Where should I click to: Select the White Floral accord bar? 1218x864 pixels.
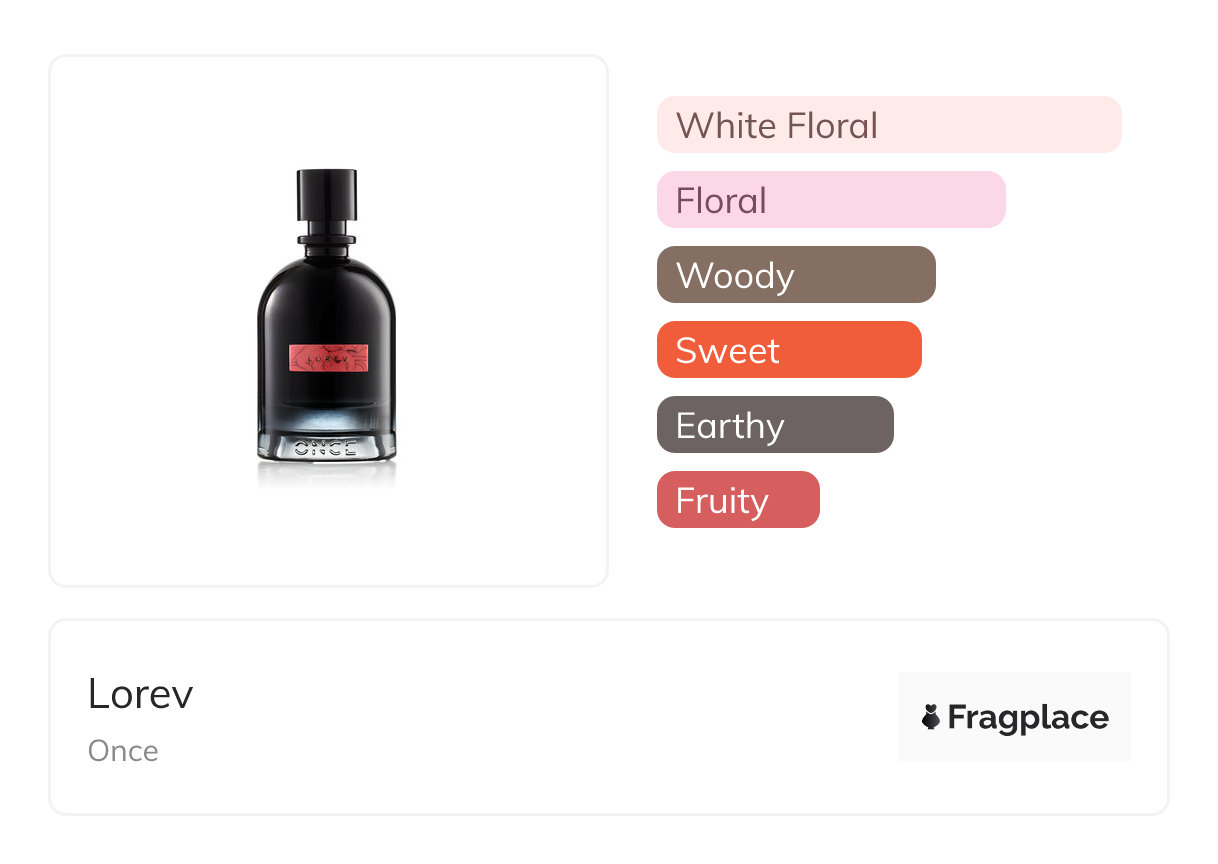click(x=889, y=125)
